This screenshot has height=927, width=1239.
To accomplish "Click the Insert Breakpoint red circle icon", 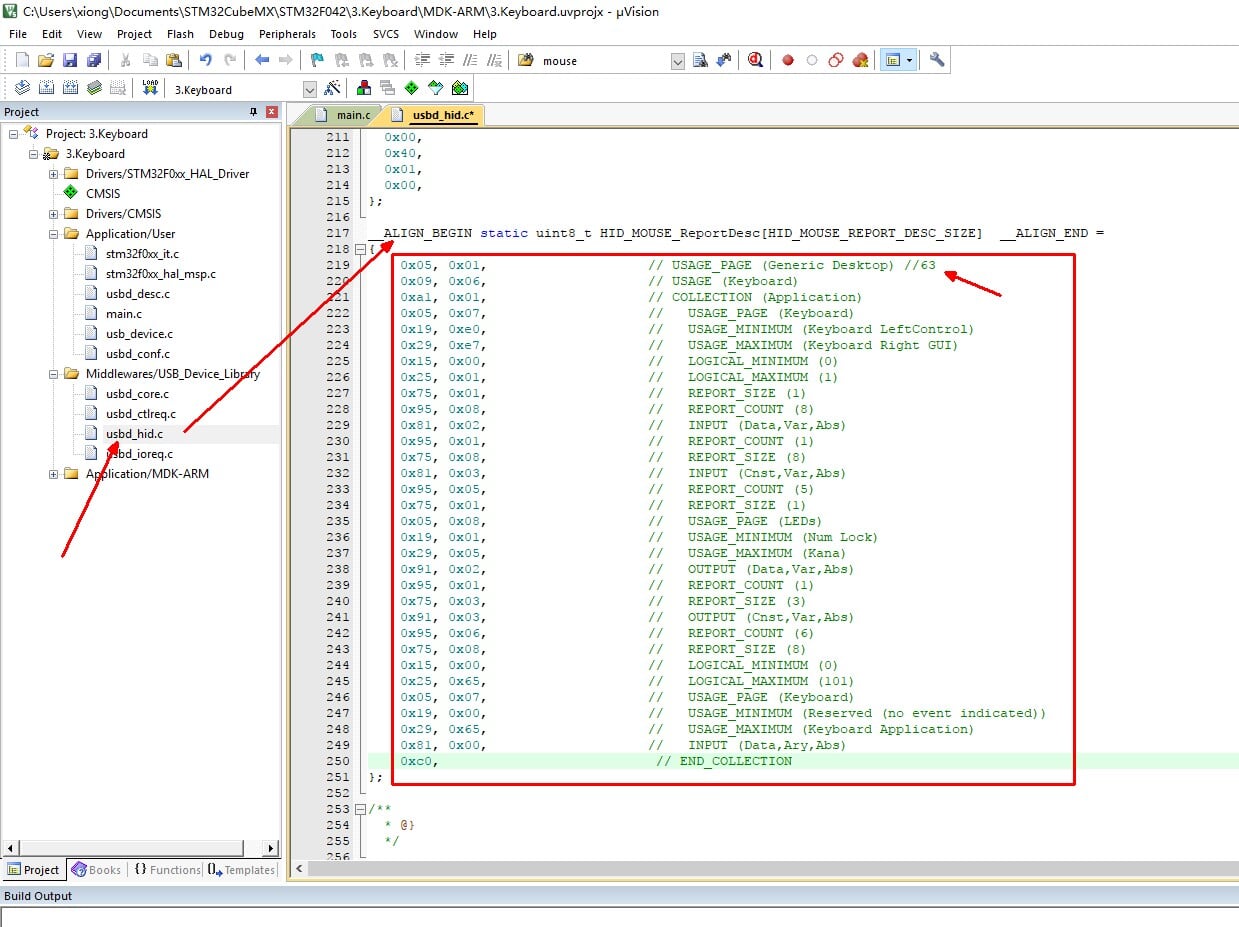I will click(788, 61).
